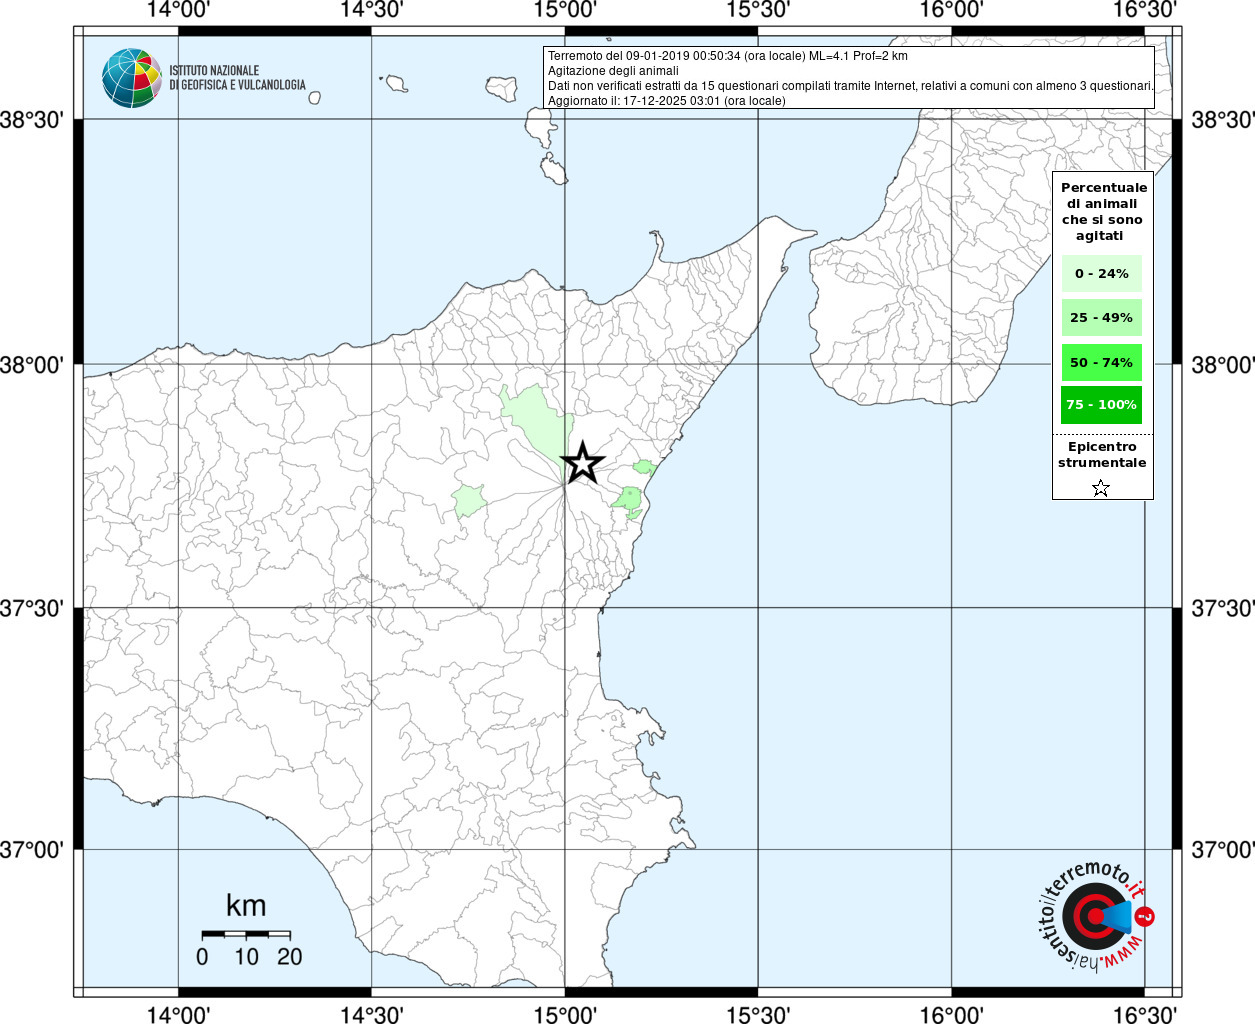Viewport: 1255px width, 1024px height.
Task: Click the haisentitoilterremoto.it target logo
Action: click(x=1094, y=915)
